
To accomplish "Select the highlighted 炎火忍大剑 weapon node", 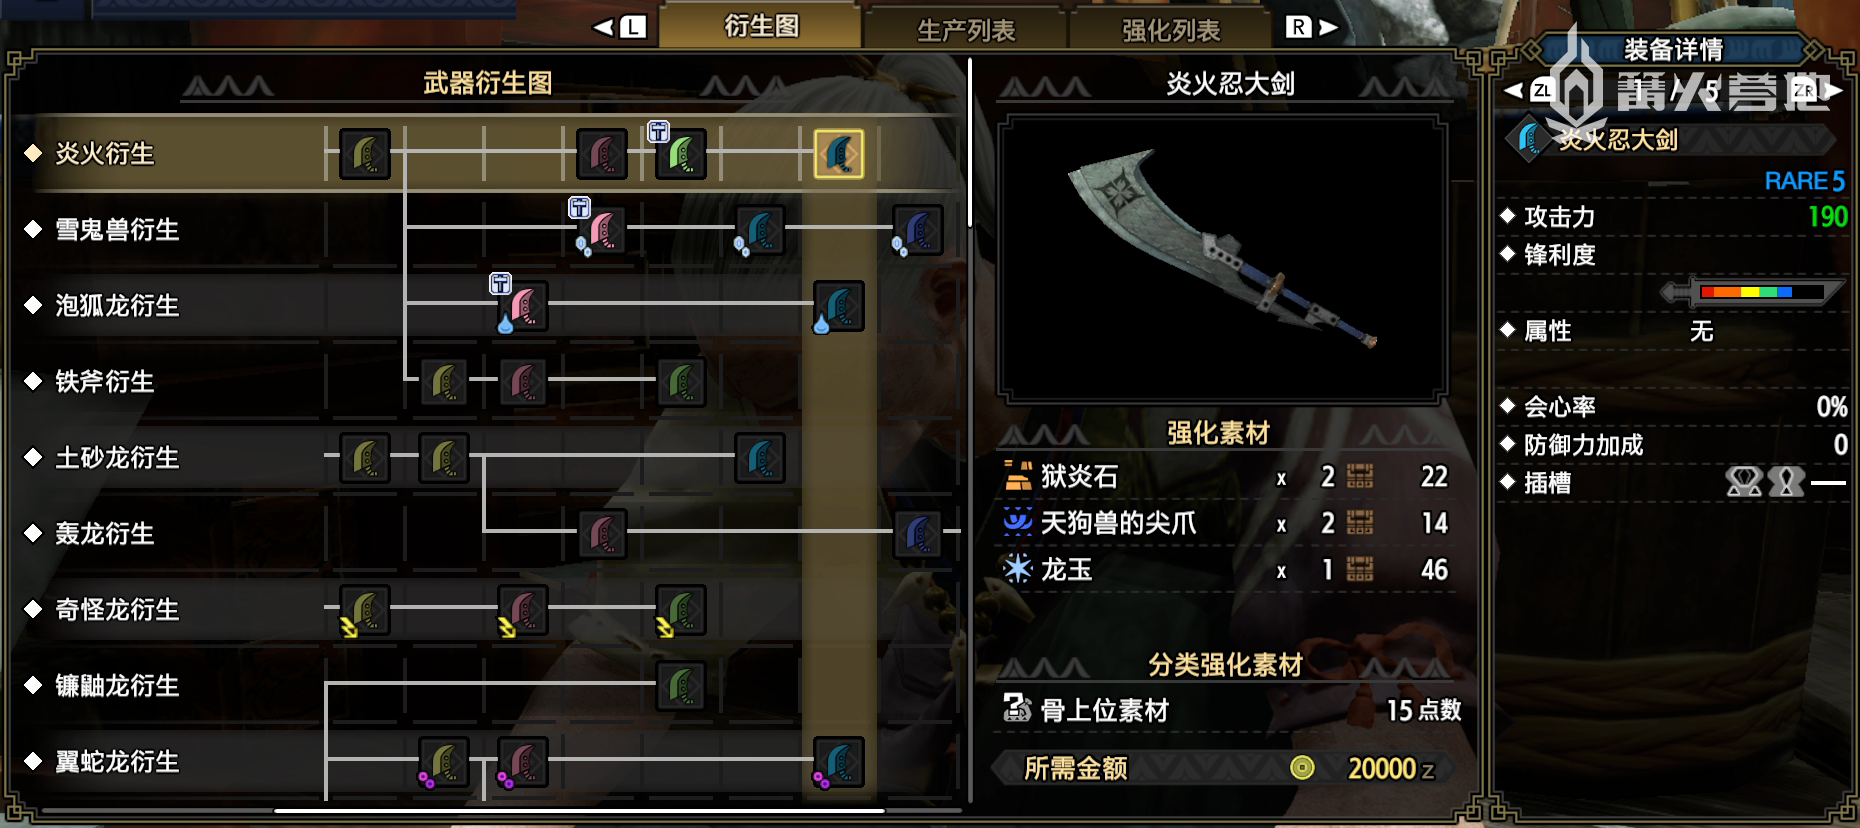I will 838,154.
